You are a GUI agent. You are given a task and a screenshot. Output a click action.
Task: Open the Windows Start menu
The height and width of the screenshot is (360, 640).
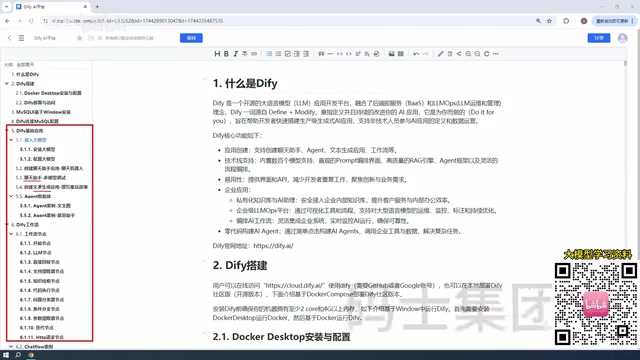click(6, 355)
